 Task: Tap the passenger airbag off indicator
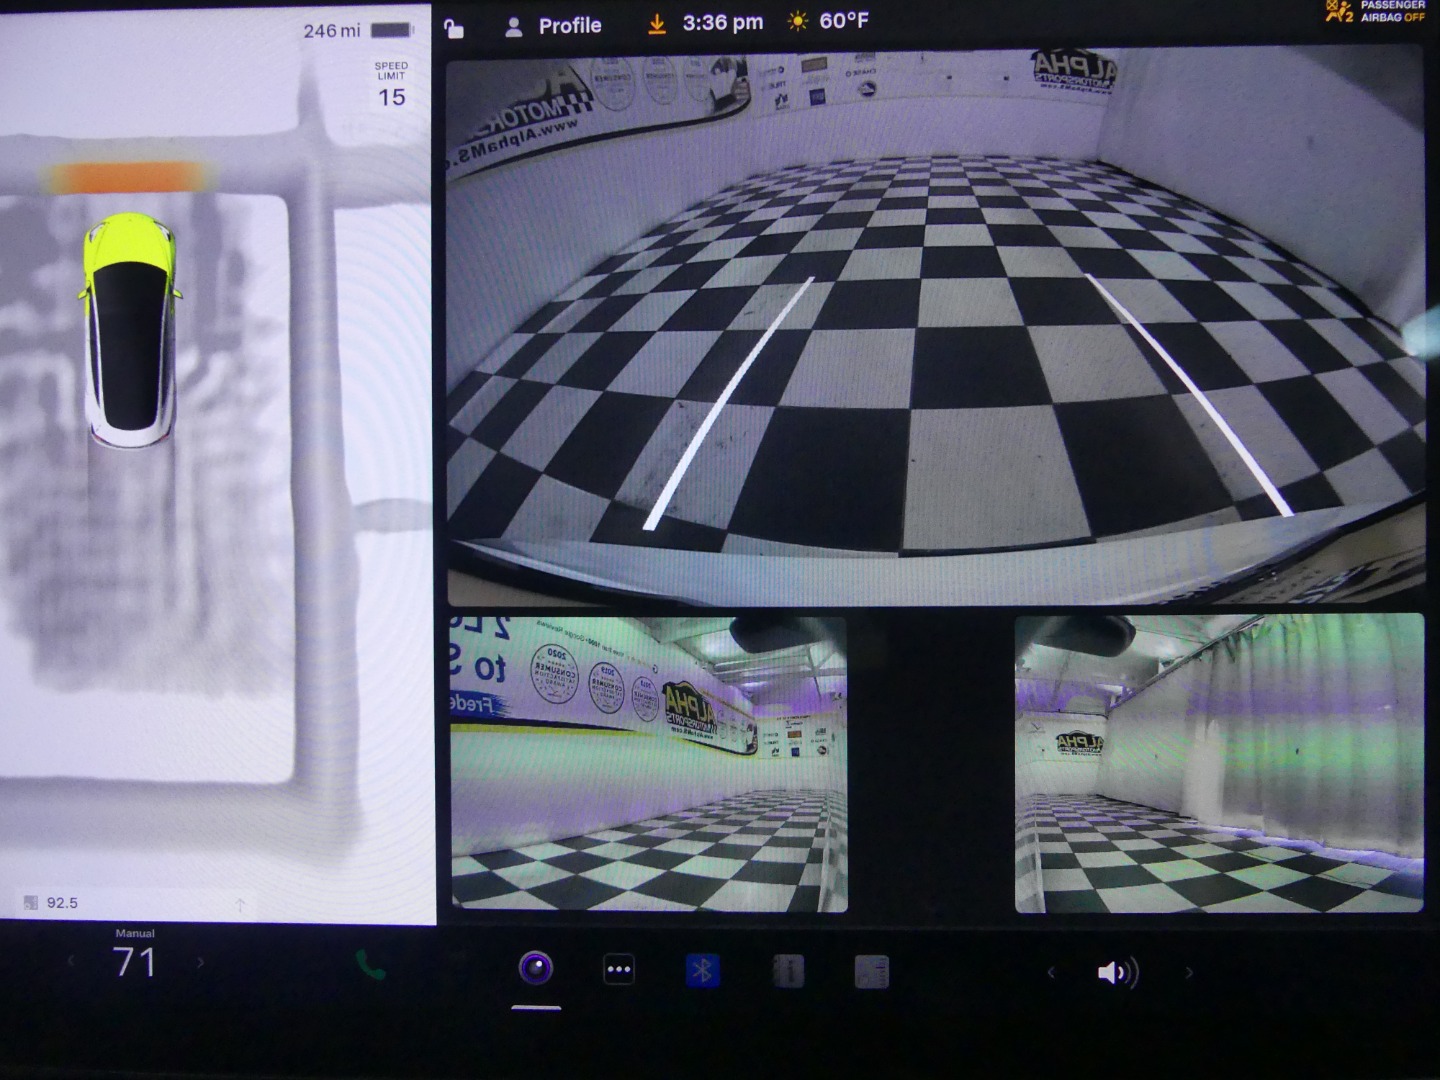click(x=1375, y=12)
